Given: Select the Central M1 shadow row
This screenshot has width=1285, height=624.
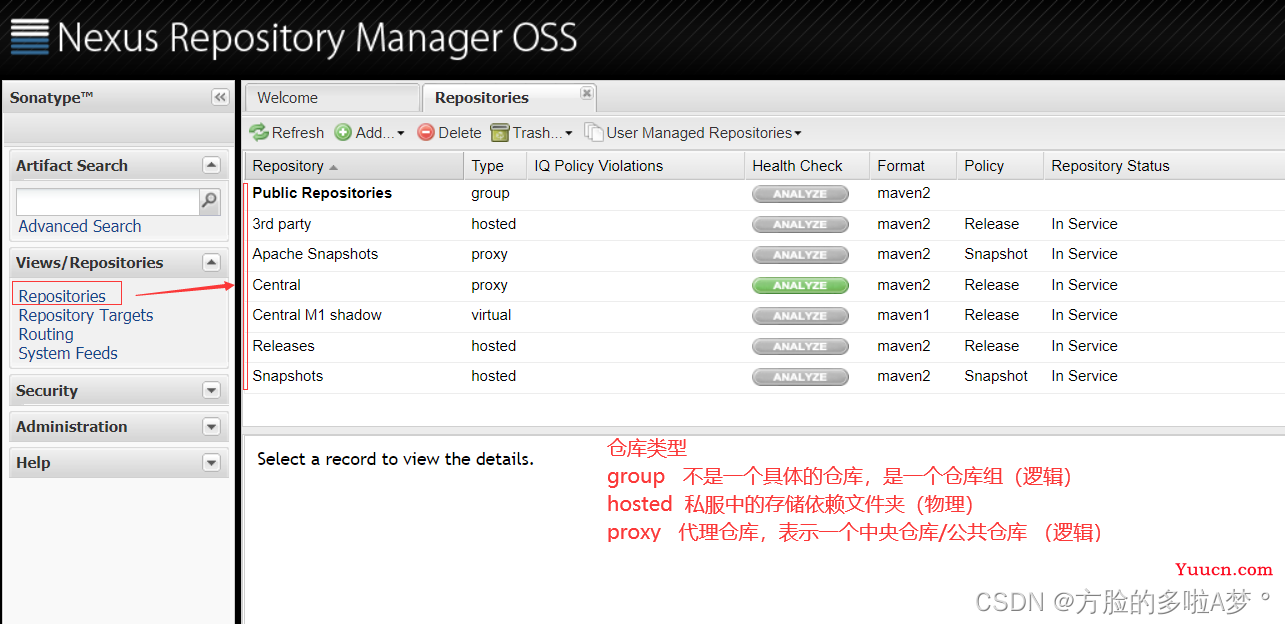Looking at the screenshot, I should 765,316.
